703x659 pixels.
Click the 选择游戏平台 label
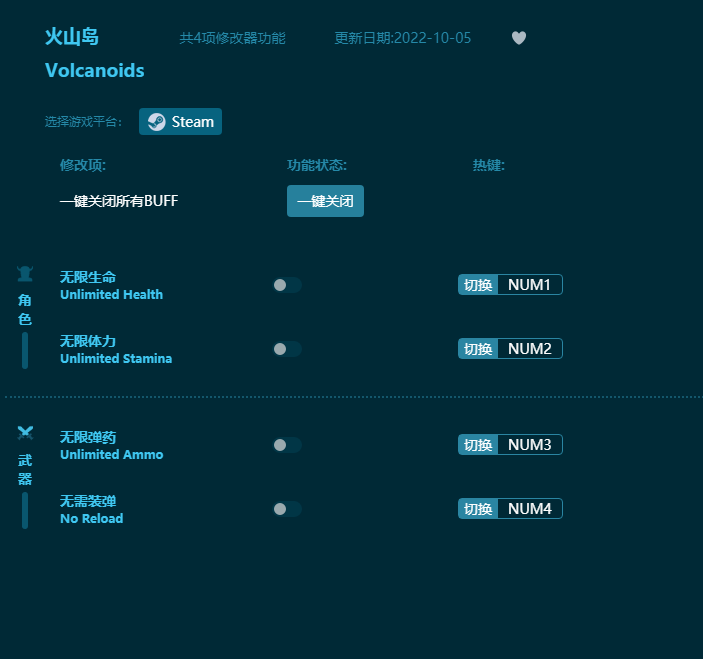coord(83,122)
